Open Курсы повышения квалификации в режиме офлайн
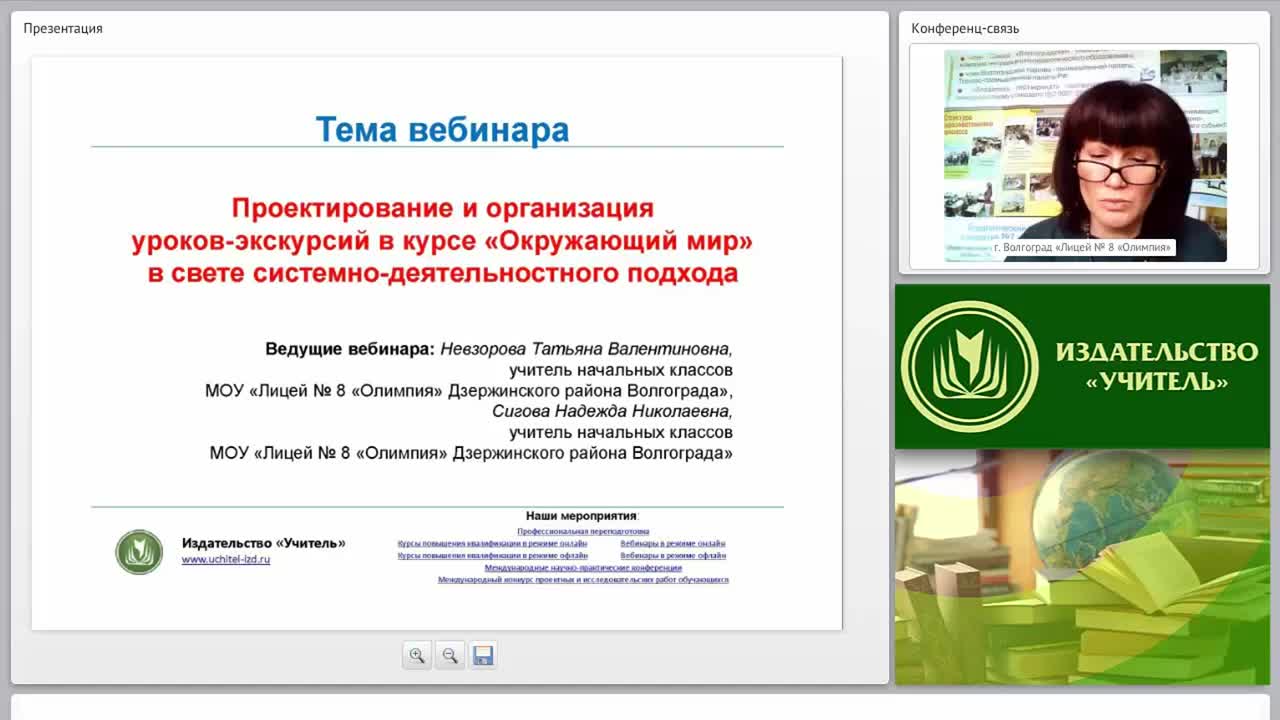Image resolution: width=1280 pixels, height=720 pixels. [492, 556]
